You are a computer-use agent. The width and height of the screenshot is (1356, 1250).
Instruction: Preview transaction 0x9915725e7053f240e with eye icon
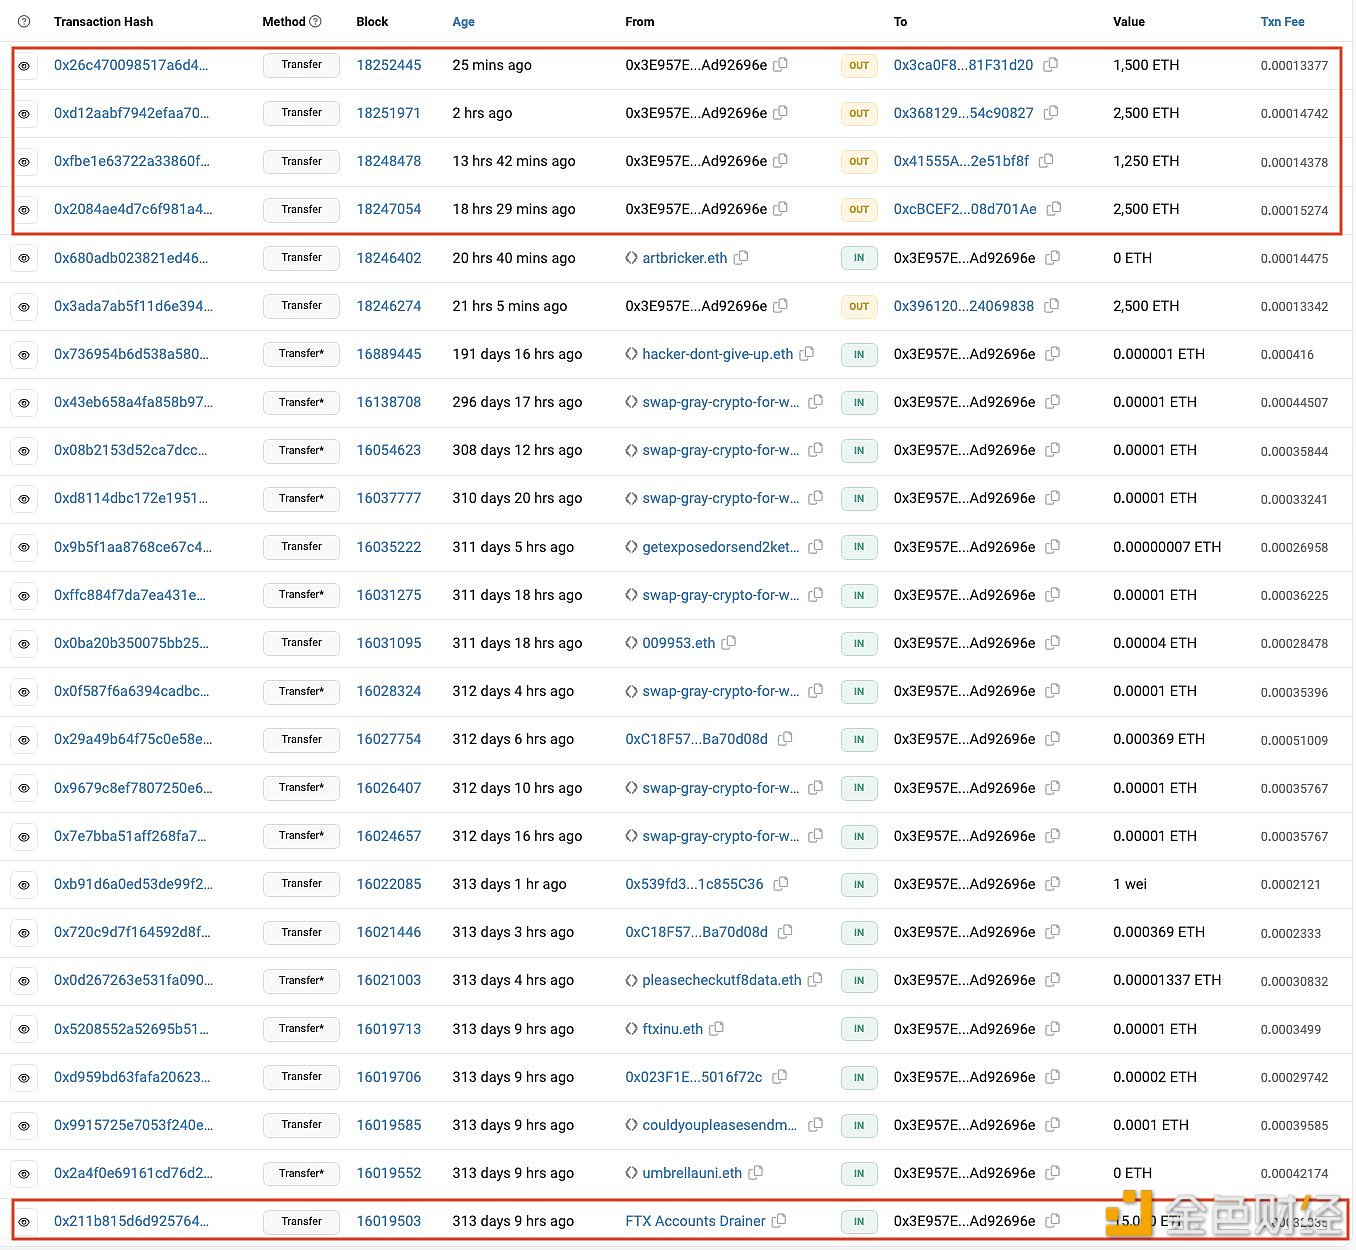(24, 1126)
